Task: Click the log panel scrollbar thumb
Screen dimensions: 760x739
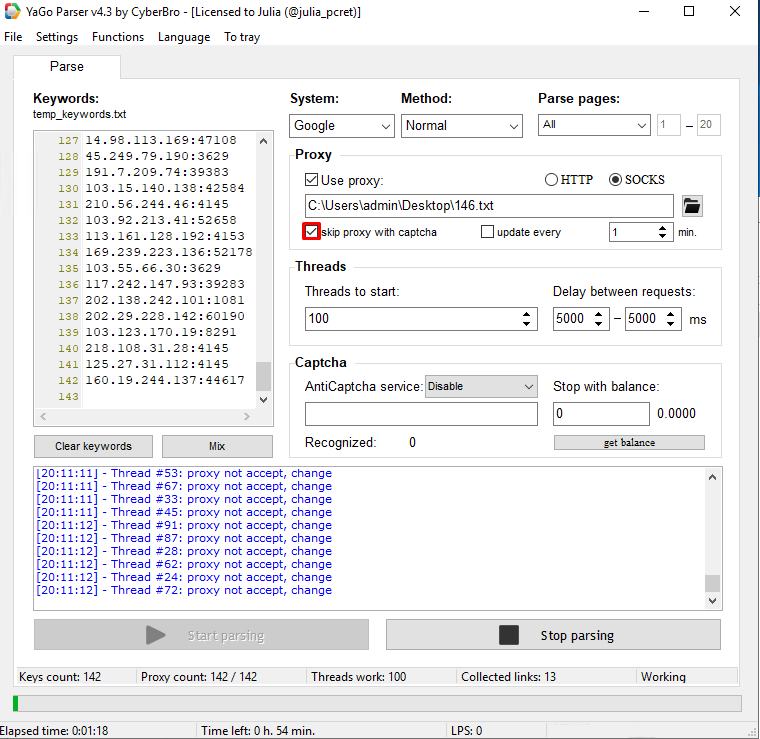Action: click(712, 583)
